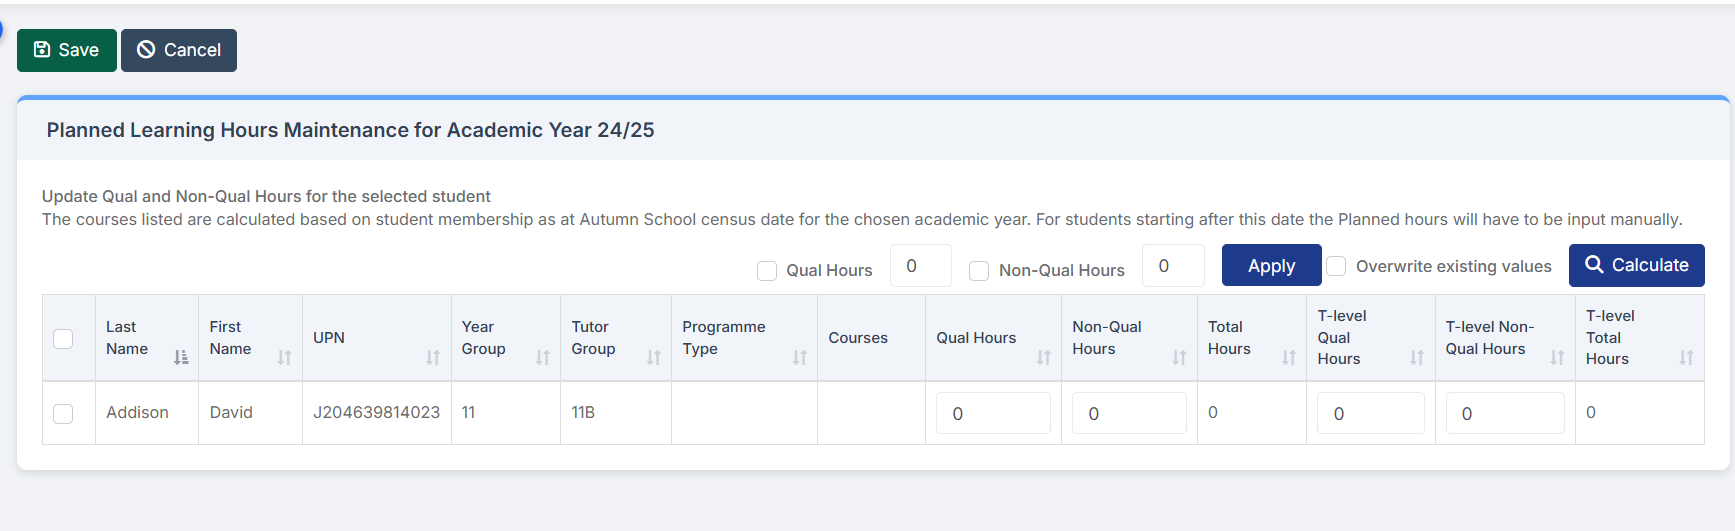The width and height of the screenshot is (1735, 531).
Task: Click First Name sort arrows icon
Action: coord(284,357)
